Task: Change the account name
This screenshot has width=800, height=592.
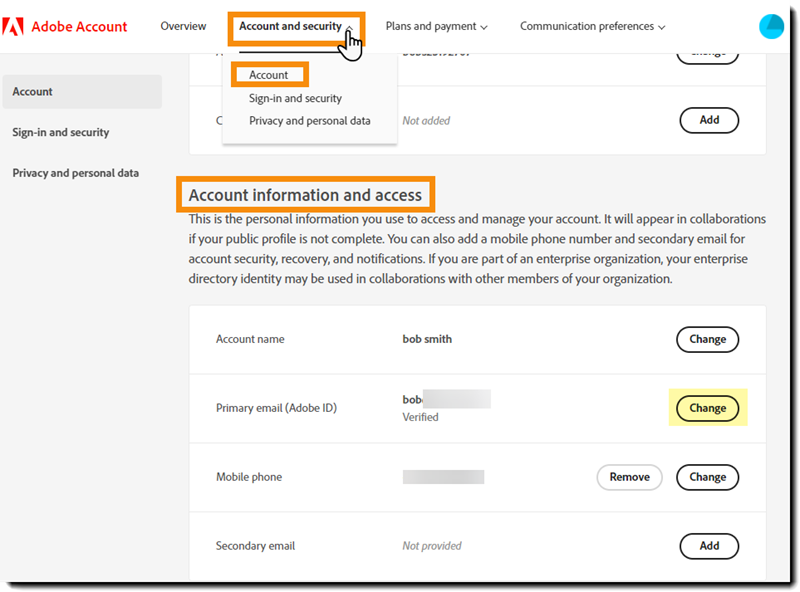Action: coord(707,339)
